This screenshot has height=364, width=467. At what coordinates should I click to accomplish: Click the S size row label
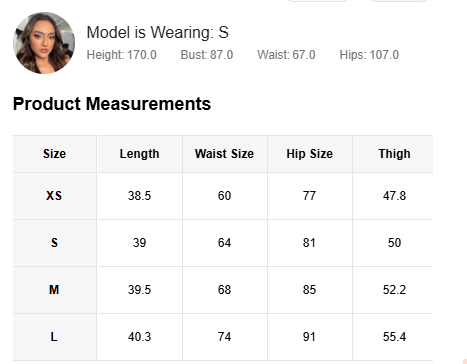coord(54,243)
